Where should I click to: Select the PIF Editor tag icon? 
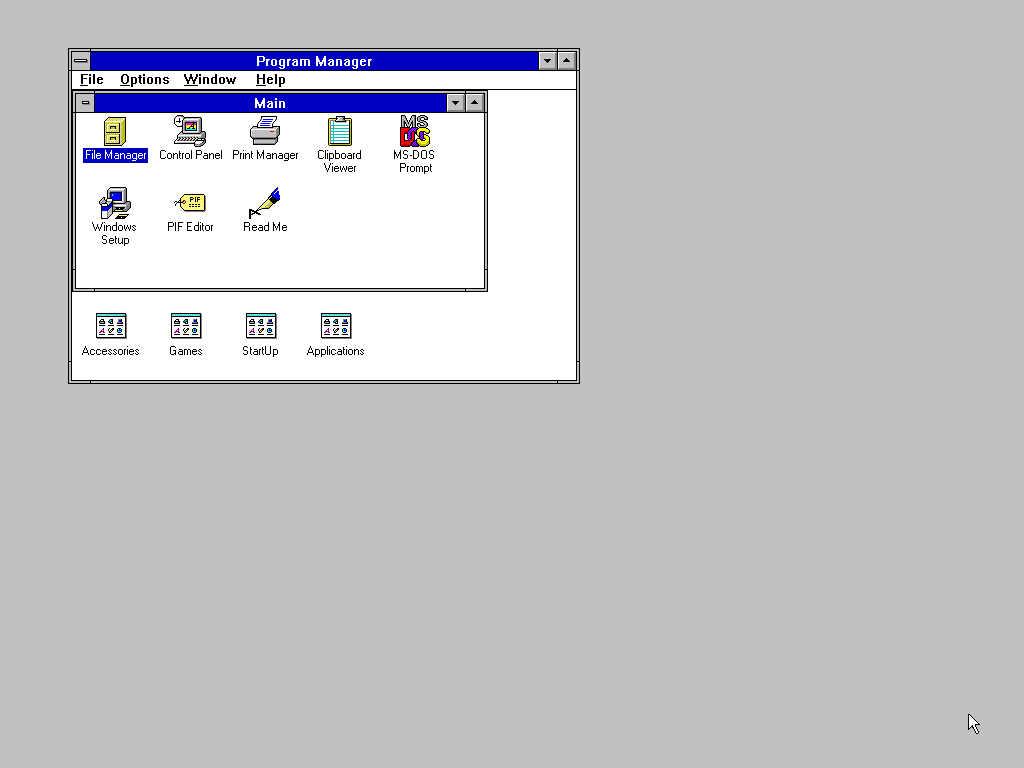point(190,202)
